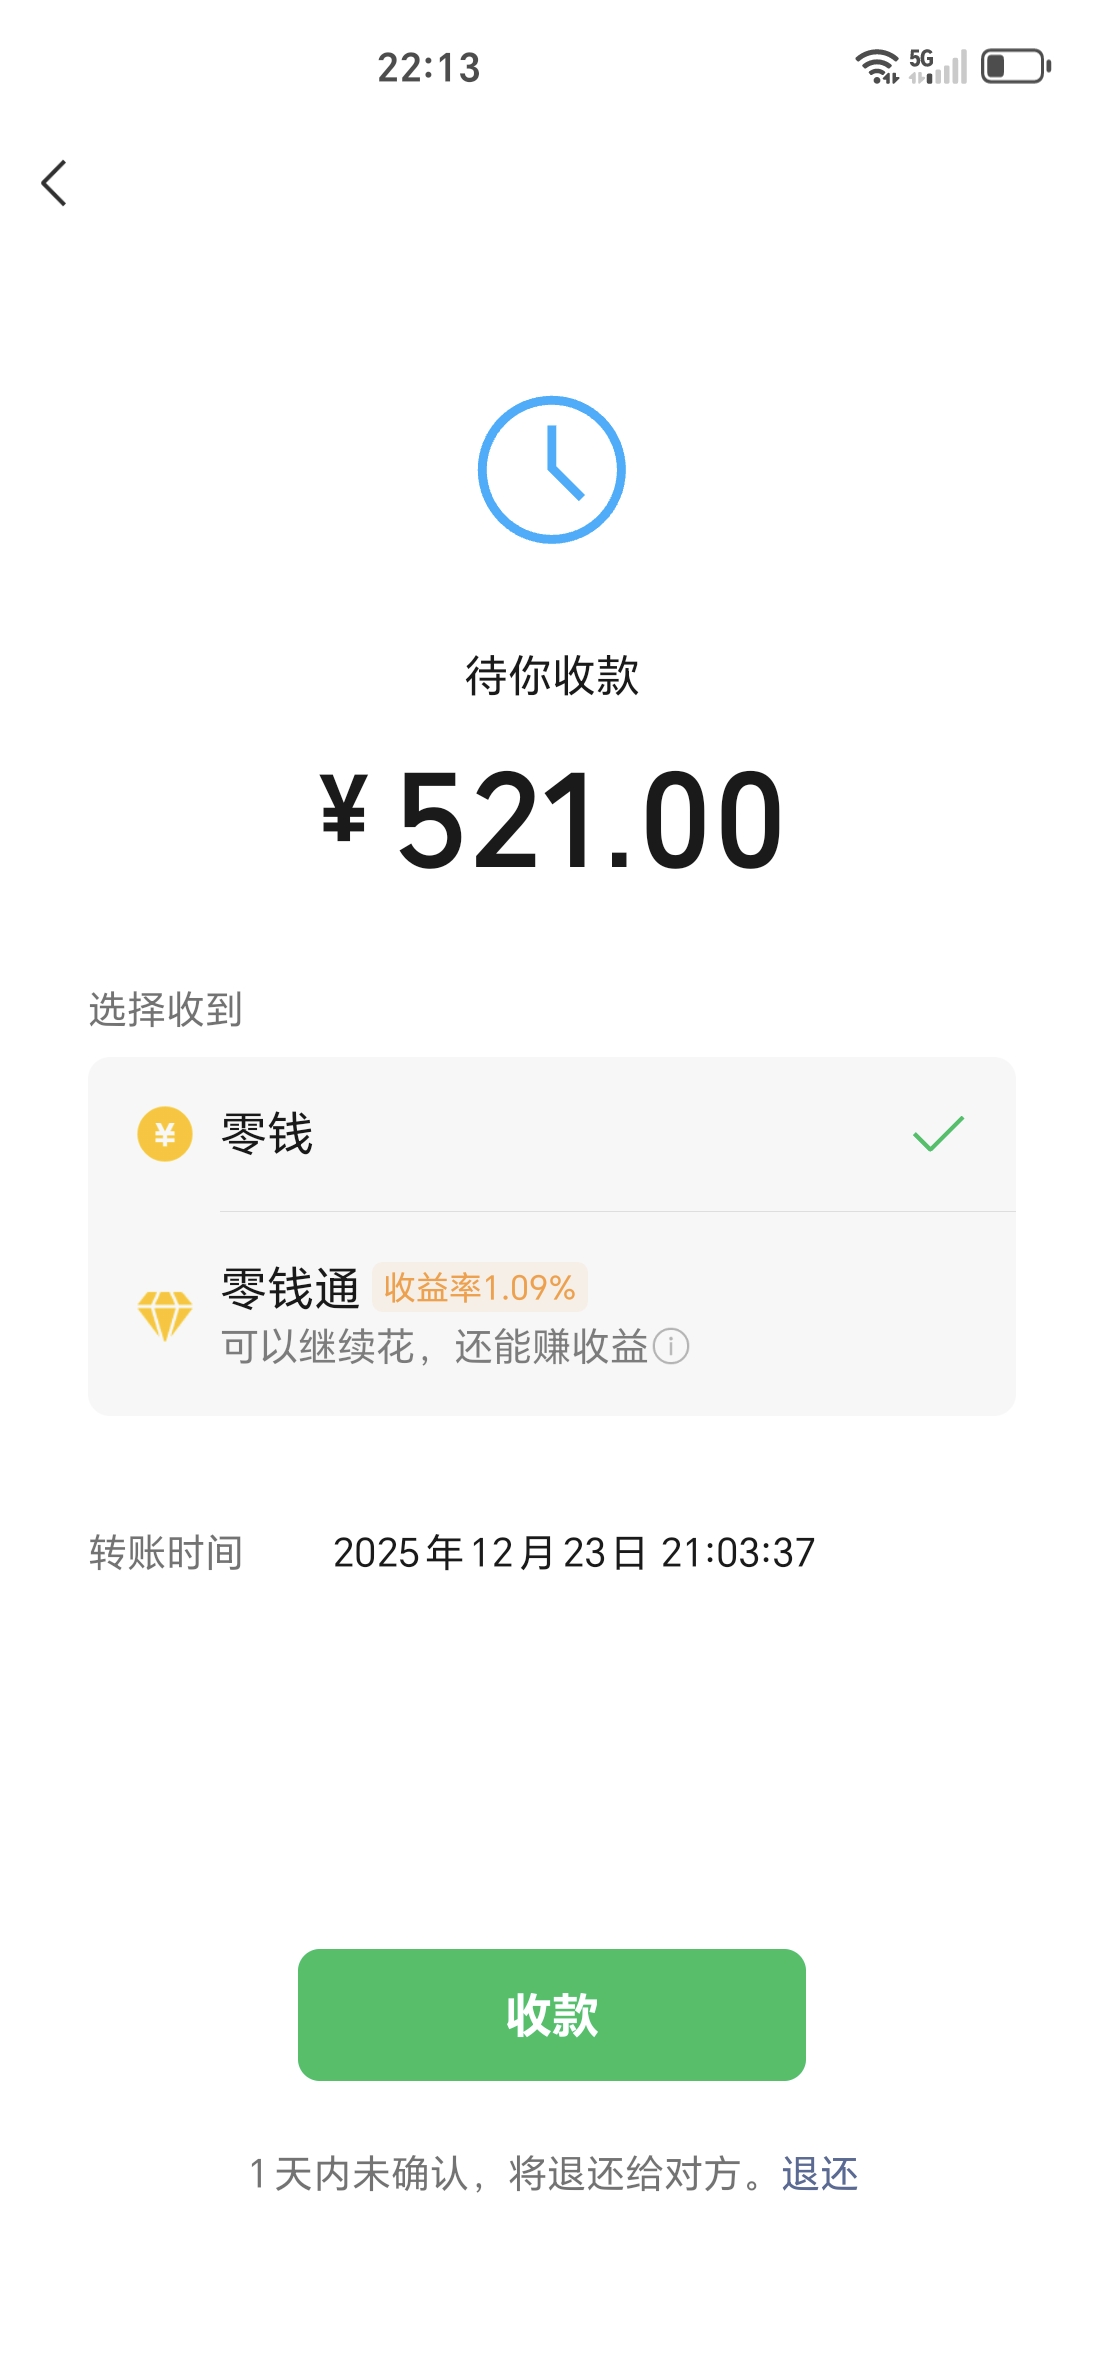Tap the green checkmark on 零钱

click(x=938, y=1134)
